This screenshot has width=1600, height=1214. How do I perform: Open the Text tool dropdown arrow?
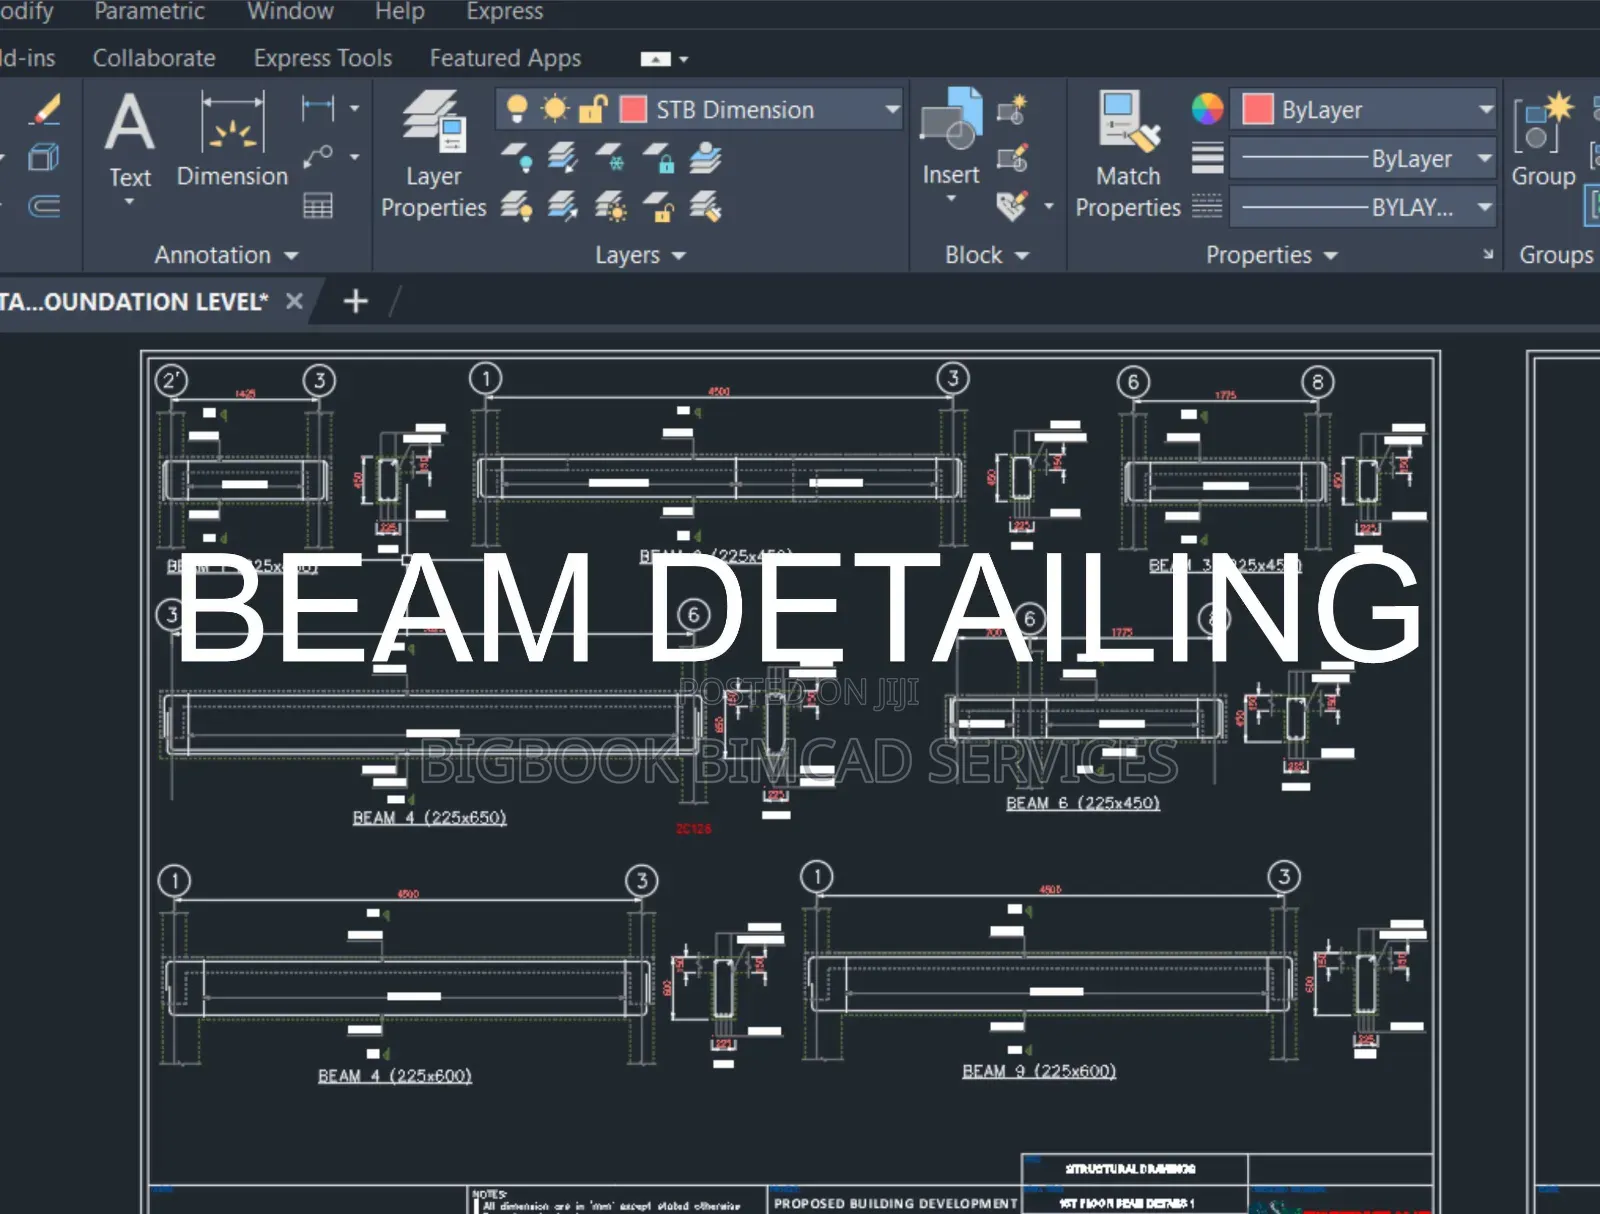click(130, 202)
